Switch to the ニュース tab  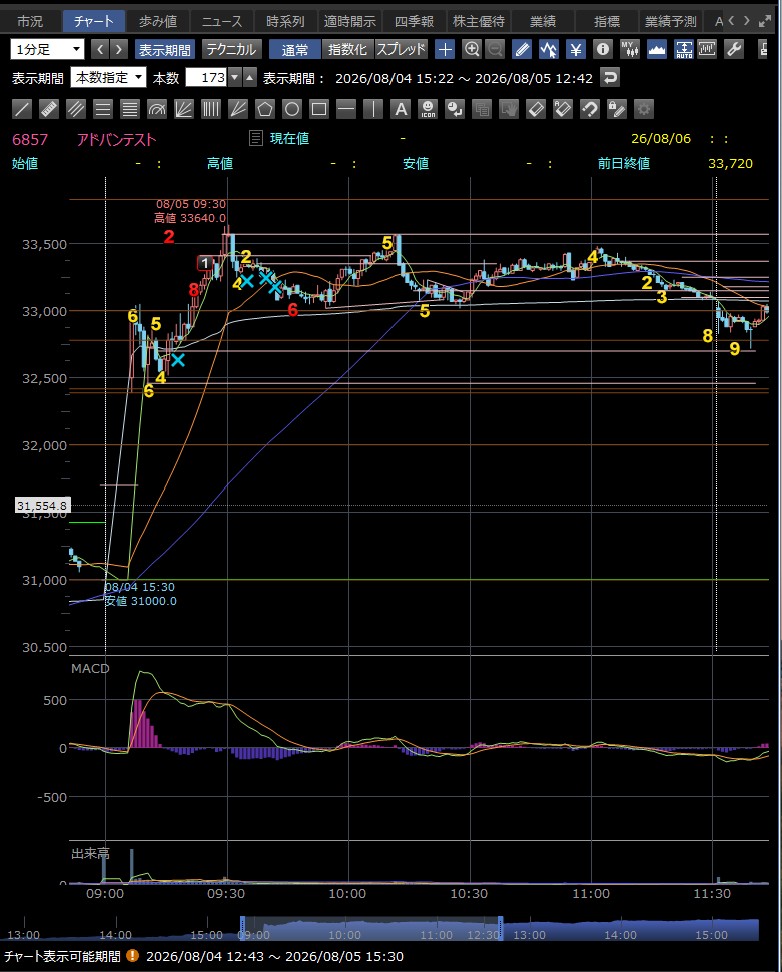tap(221, 21)
